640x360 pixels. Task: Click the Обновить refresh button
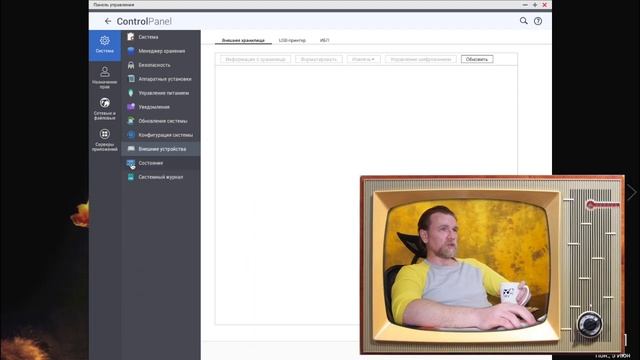tap(477, 60)
